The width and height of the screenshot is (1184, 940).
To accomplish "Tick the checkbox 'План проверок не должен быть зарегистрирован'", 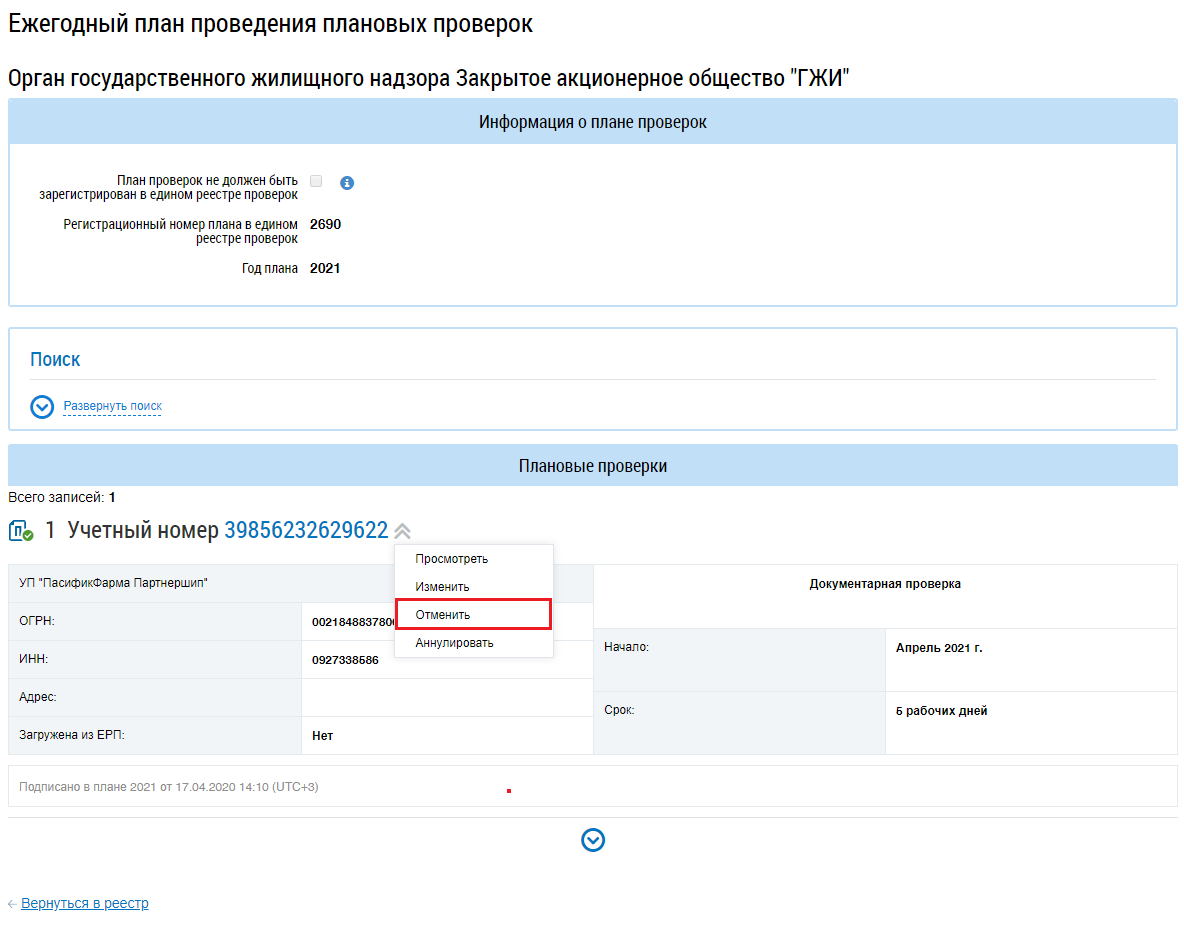I will [316, 181].
